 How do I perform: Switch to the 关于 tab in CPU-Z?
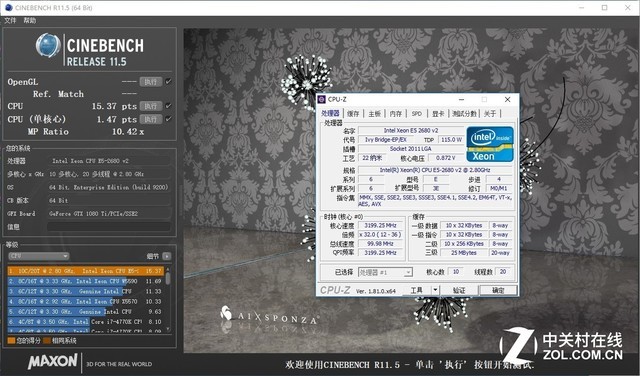490,113
